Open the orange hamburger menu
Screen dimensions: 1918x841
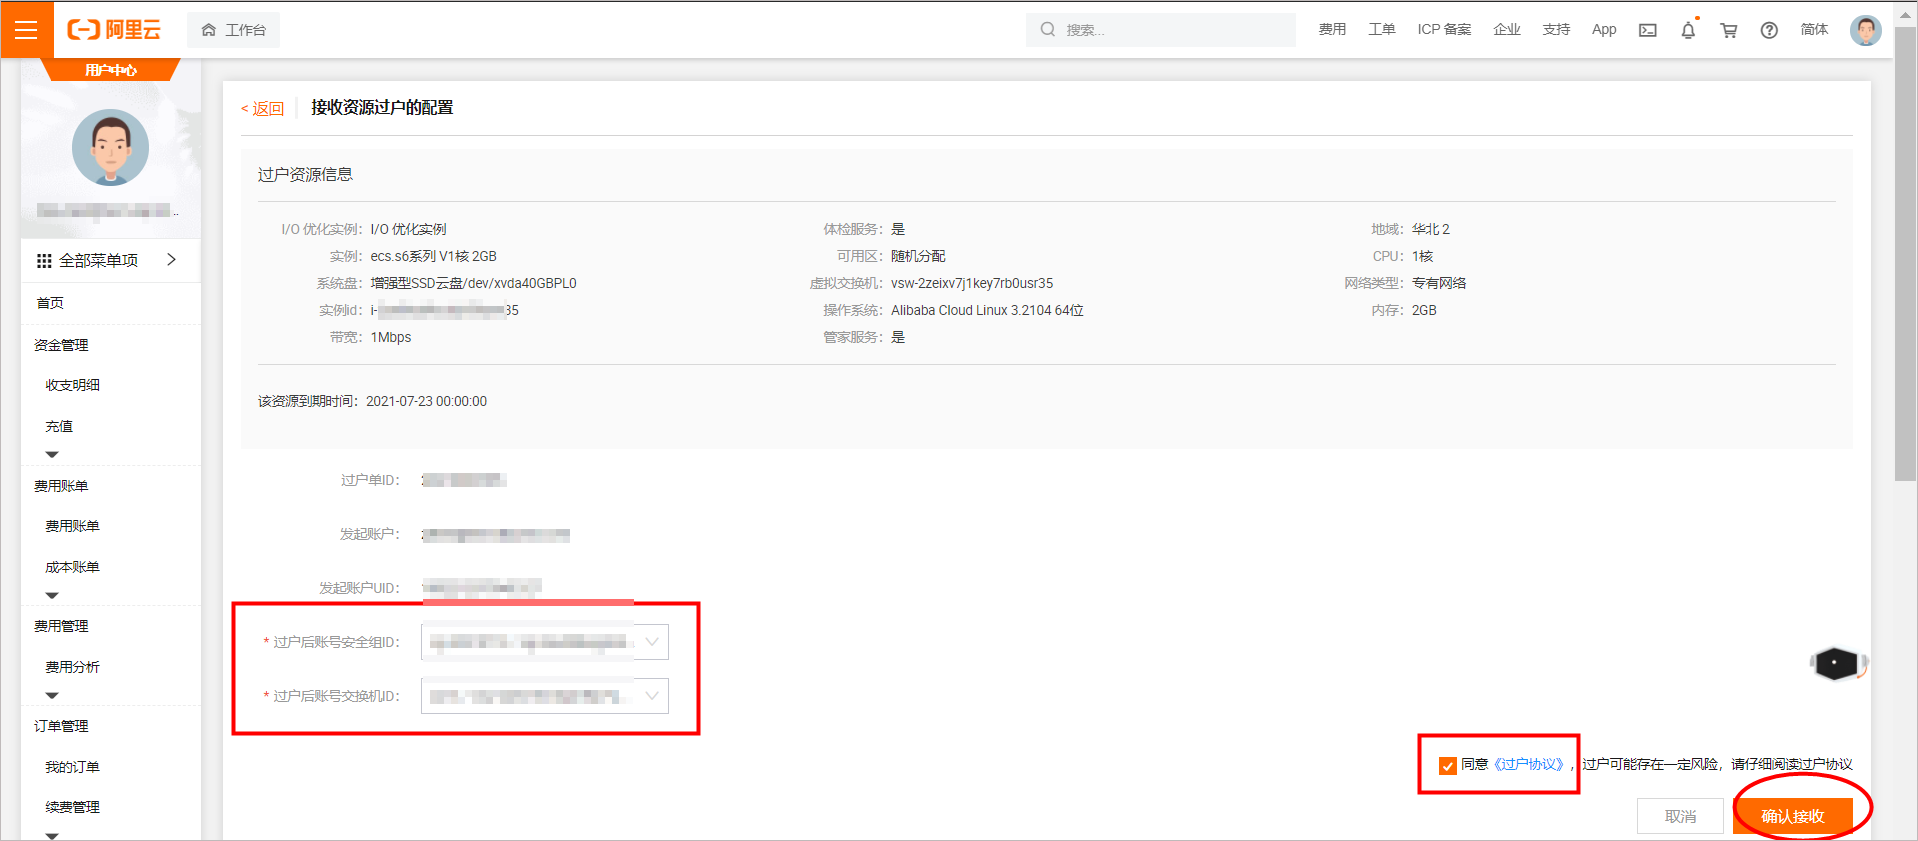[26, 30]
